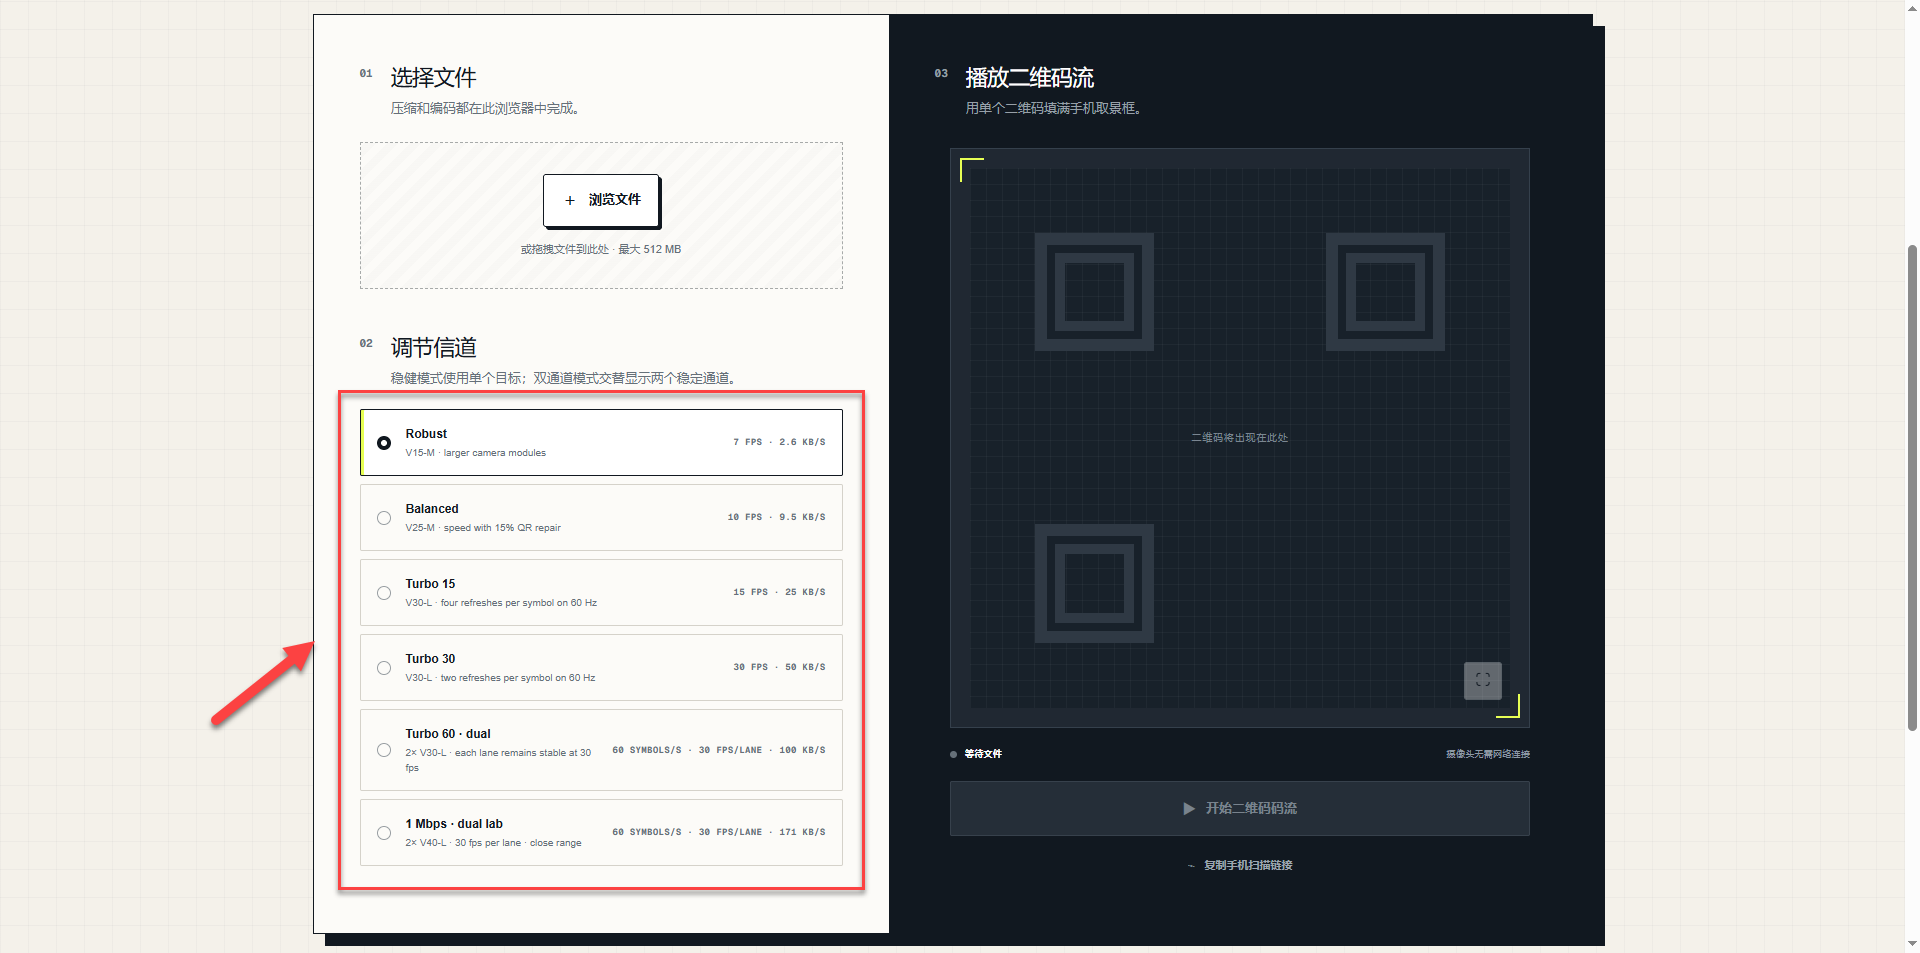
Task: Click the 用单个二维码填满手机取景框 subtitle
Action: (x=1053, y=108)
